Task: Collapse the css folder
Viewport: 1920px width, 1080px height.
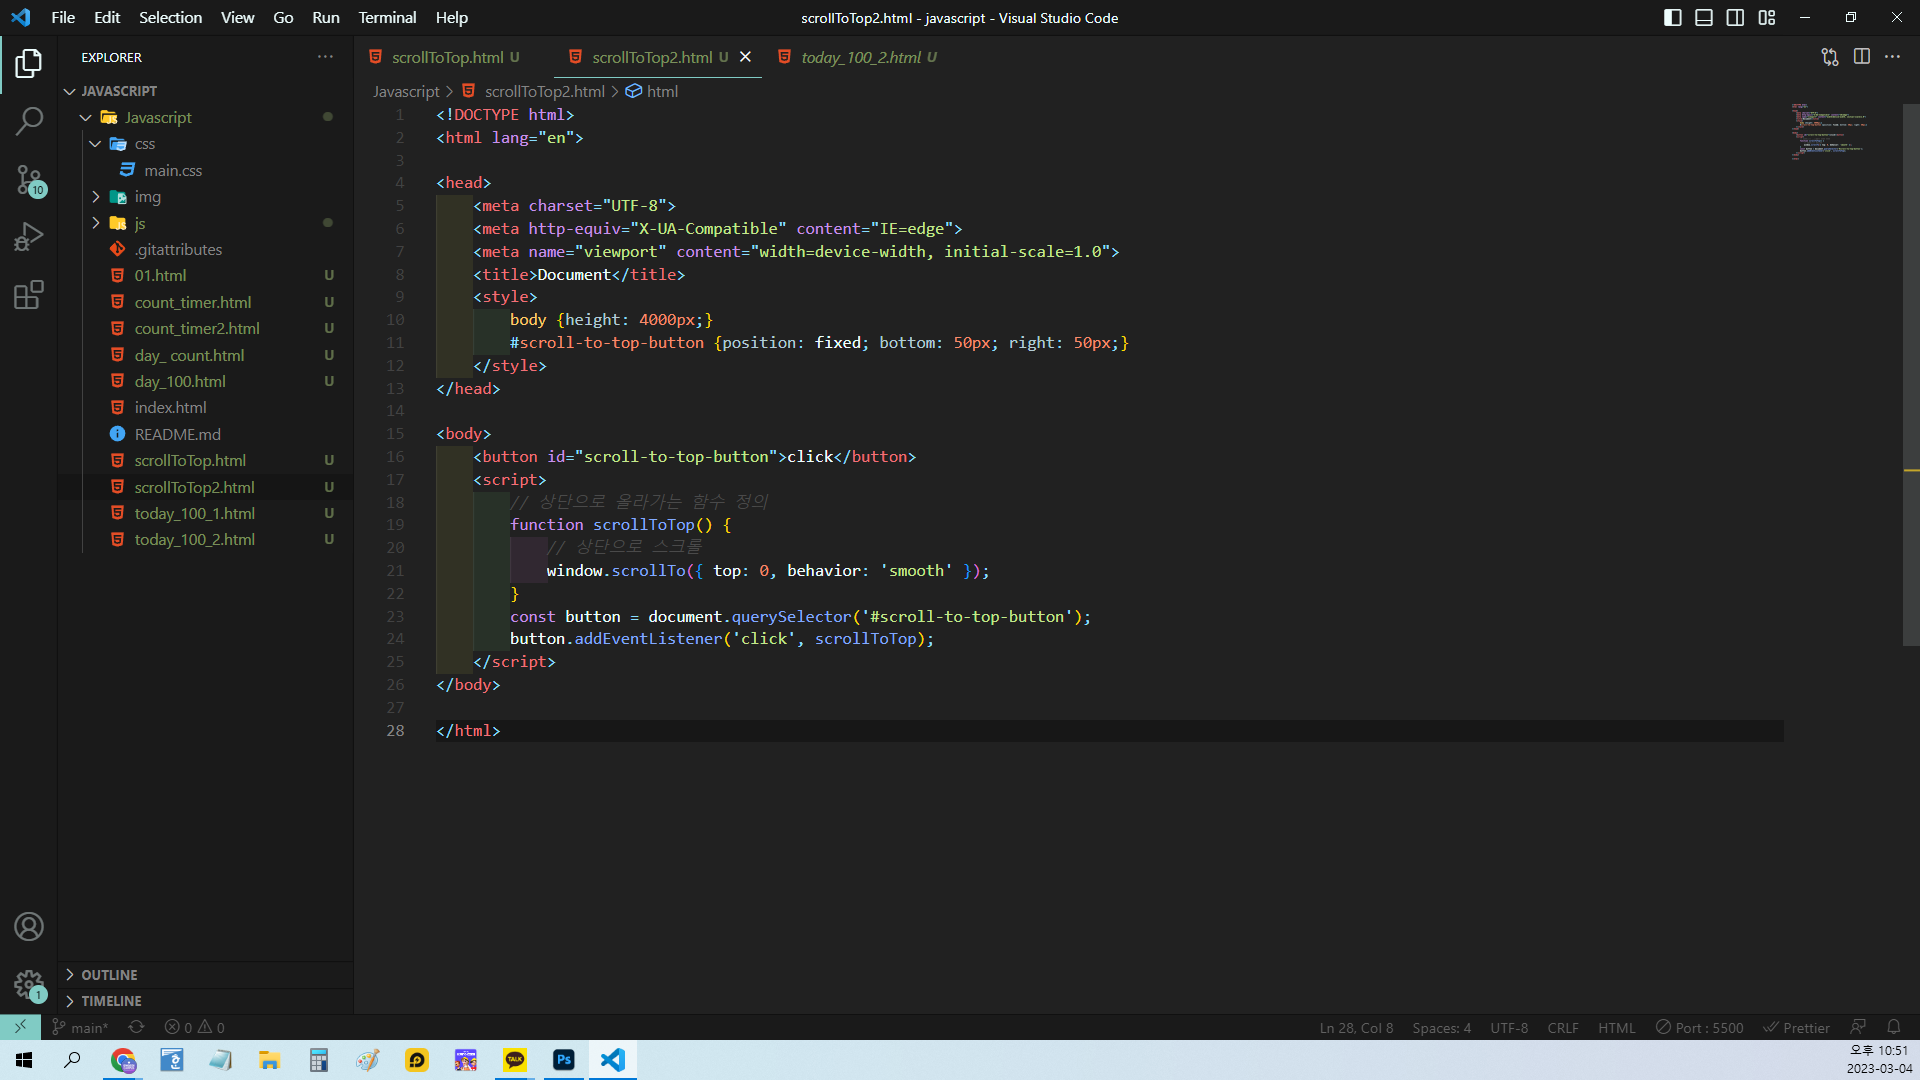Action: 144,144
